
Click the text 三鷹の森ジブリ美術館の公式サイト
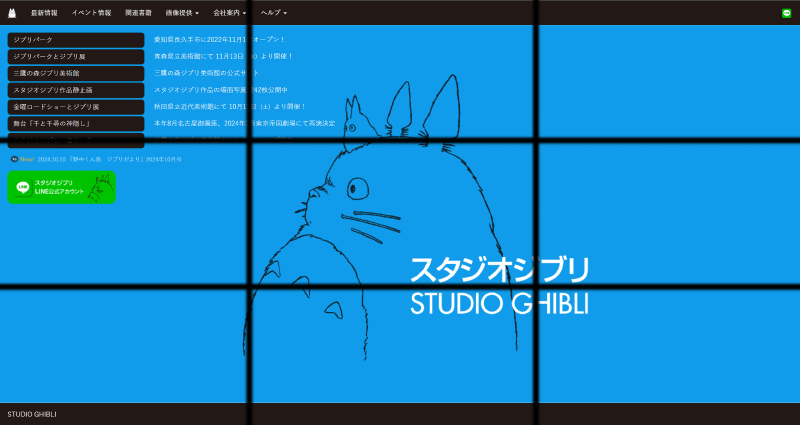click(207, 73)
